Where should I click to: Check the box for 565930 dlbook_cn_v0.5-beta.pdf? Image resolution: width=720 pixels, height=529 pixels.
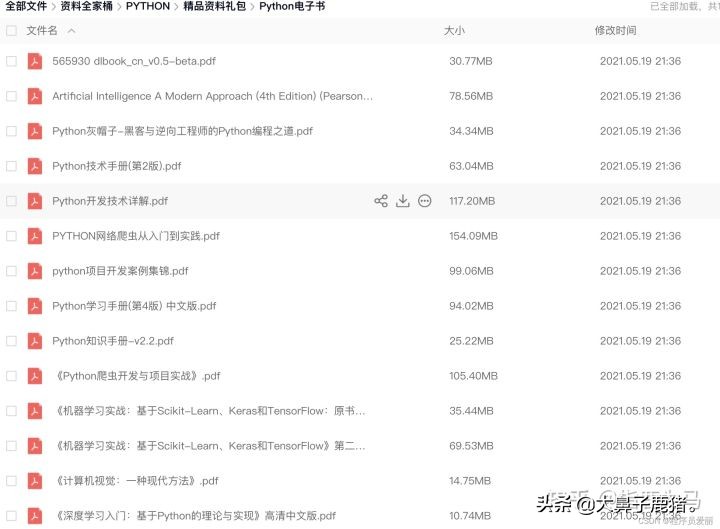pos(11,61)
